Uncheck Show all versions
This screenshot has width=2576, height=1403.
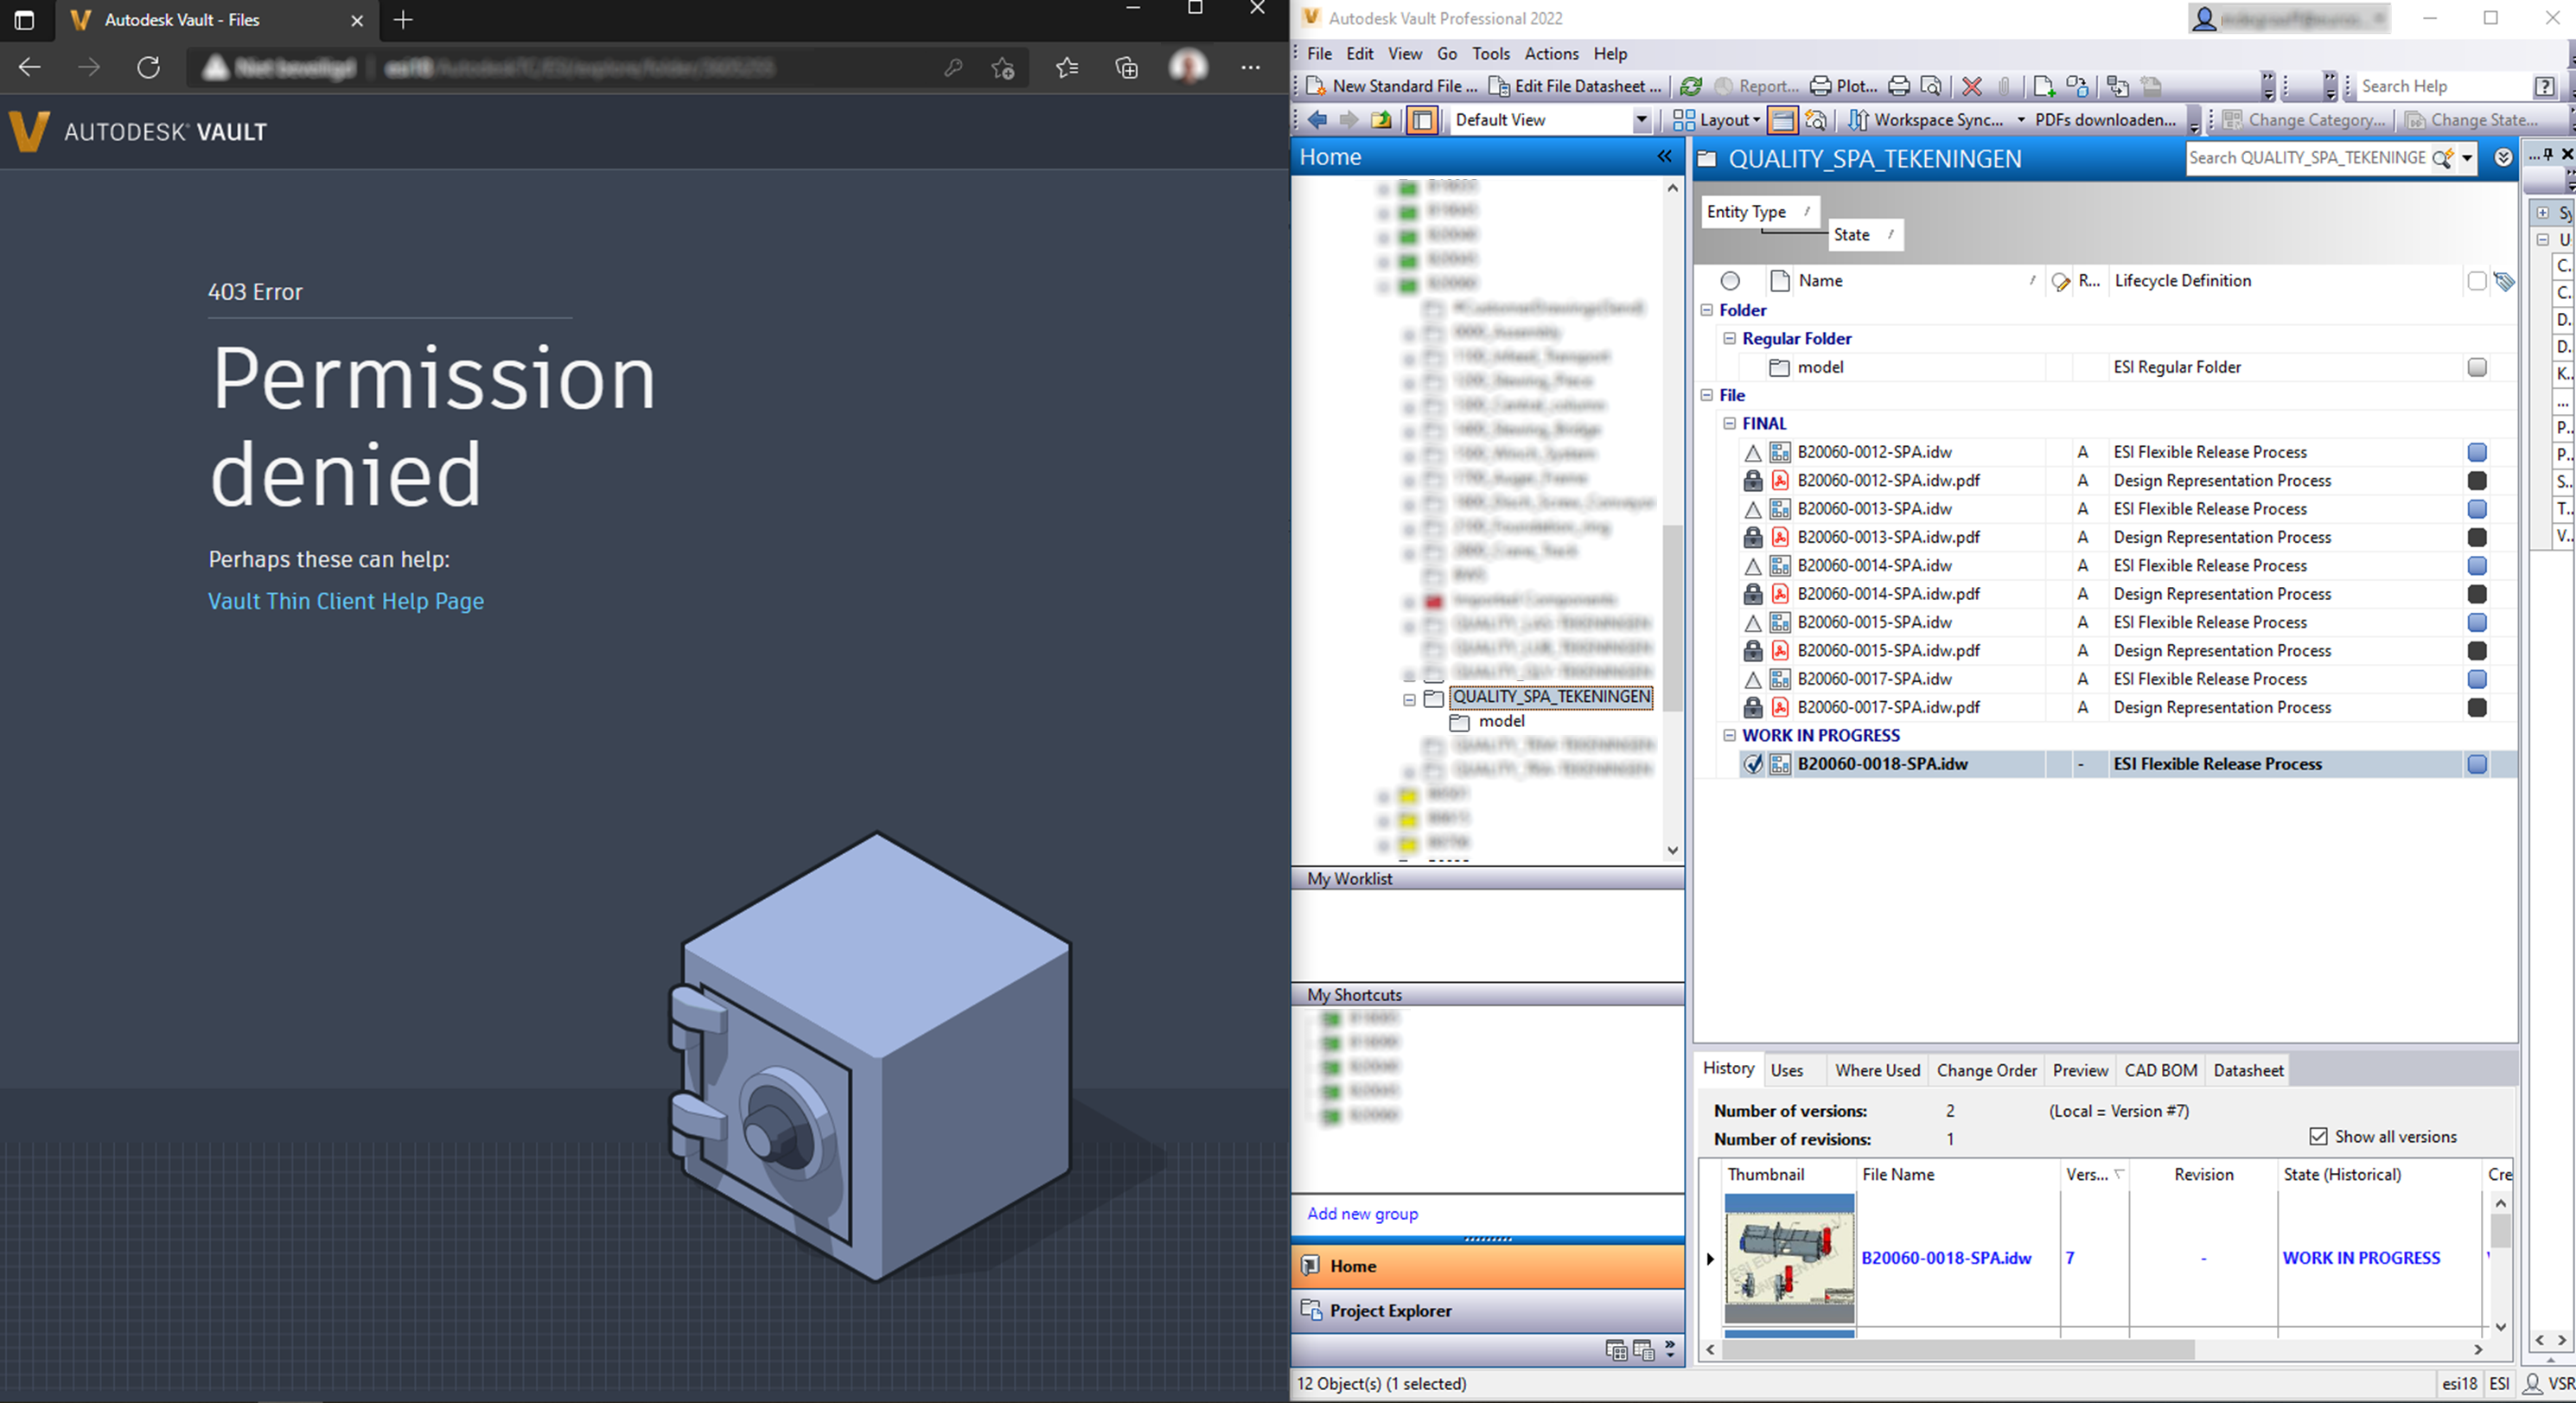[x=2318, y=1136]
